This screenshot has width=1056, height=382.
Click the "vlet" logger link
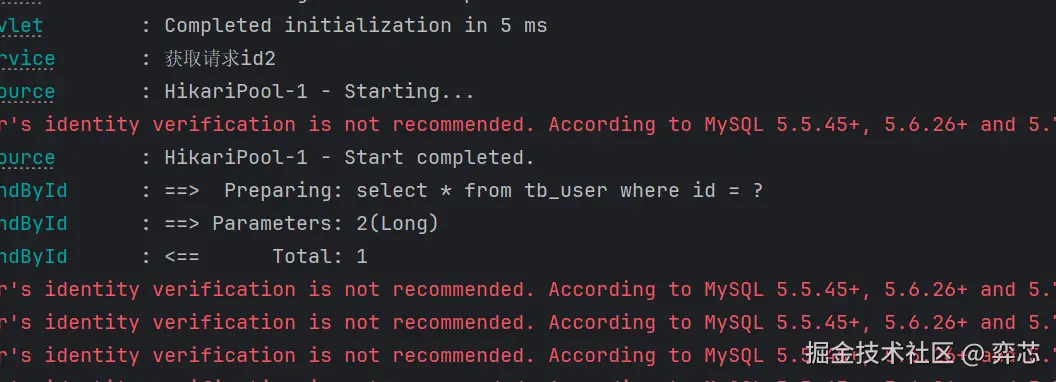pos(21,26)
